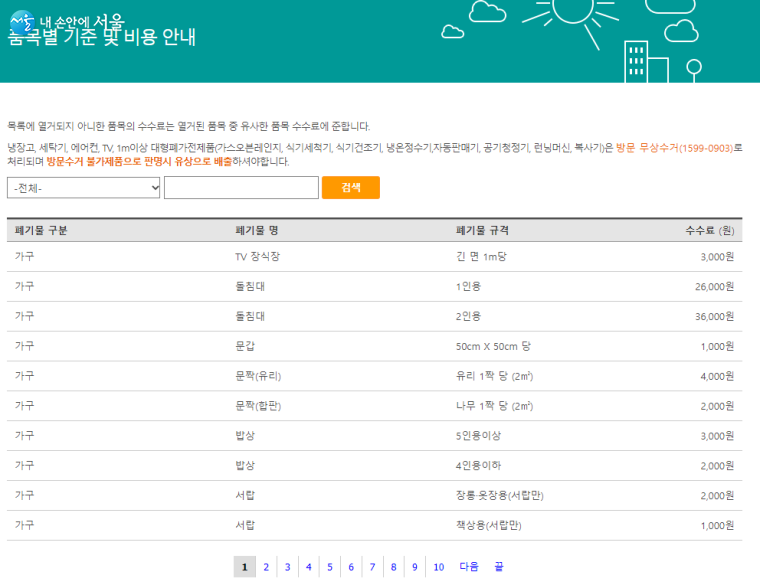
Task: Jump to page 7 of the list
Action: (x=372, y=567)
